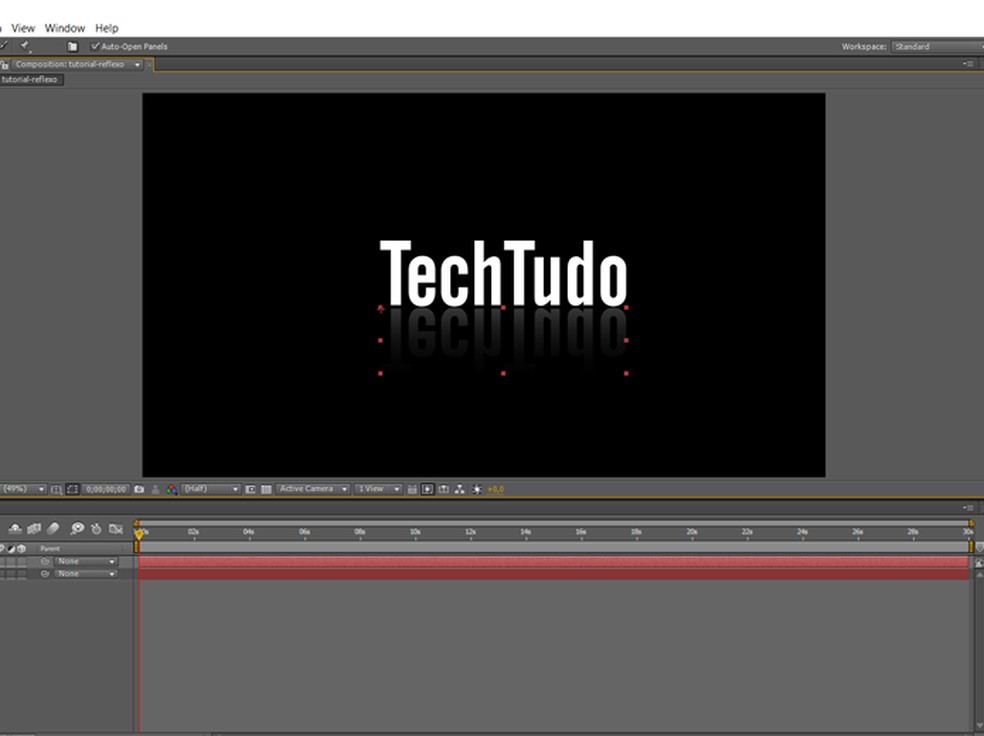Open the show channel RGB color icon
The image size is (984, 736).
point(171,489)
